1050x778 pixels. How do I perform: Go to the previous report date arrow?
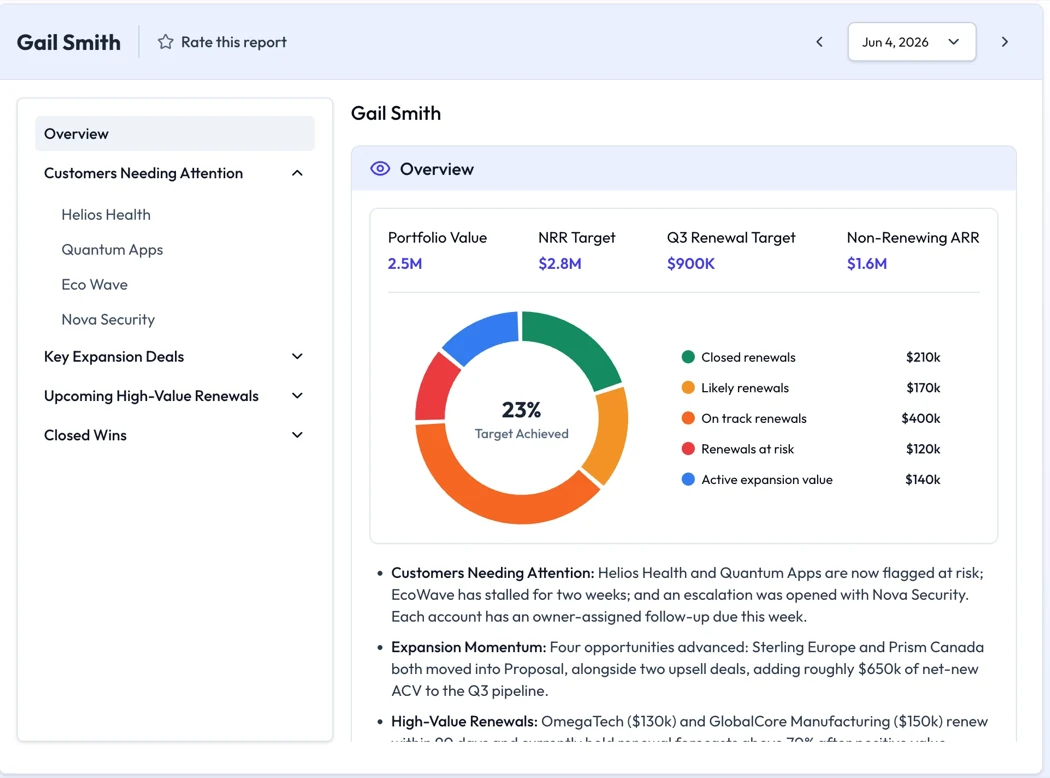(x=820, y=42)
